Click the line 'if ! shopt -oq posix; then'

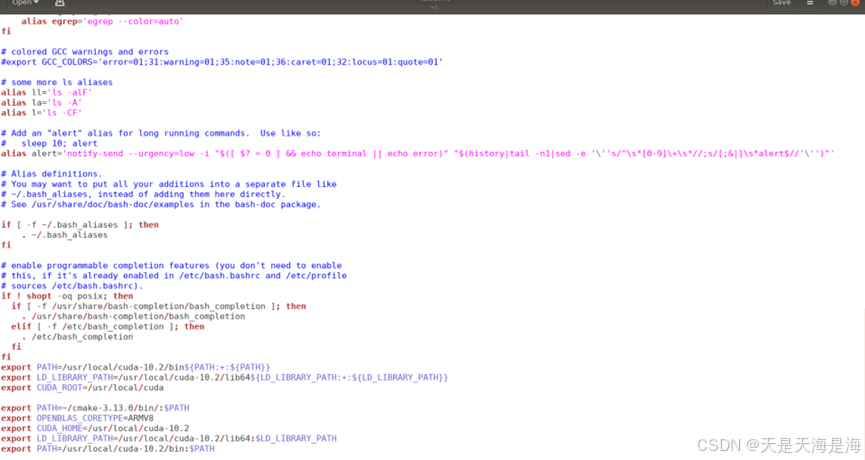coord(67,296)
